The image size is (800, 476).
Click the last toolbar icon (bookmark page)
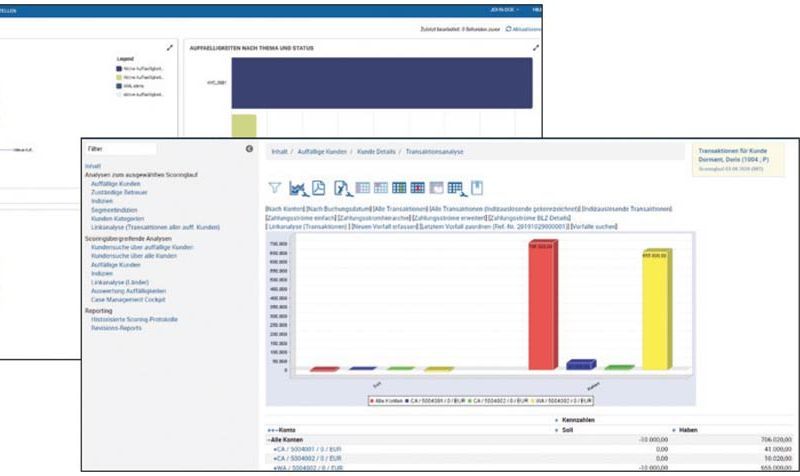pyautogui.click(x=477, y=188)
